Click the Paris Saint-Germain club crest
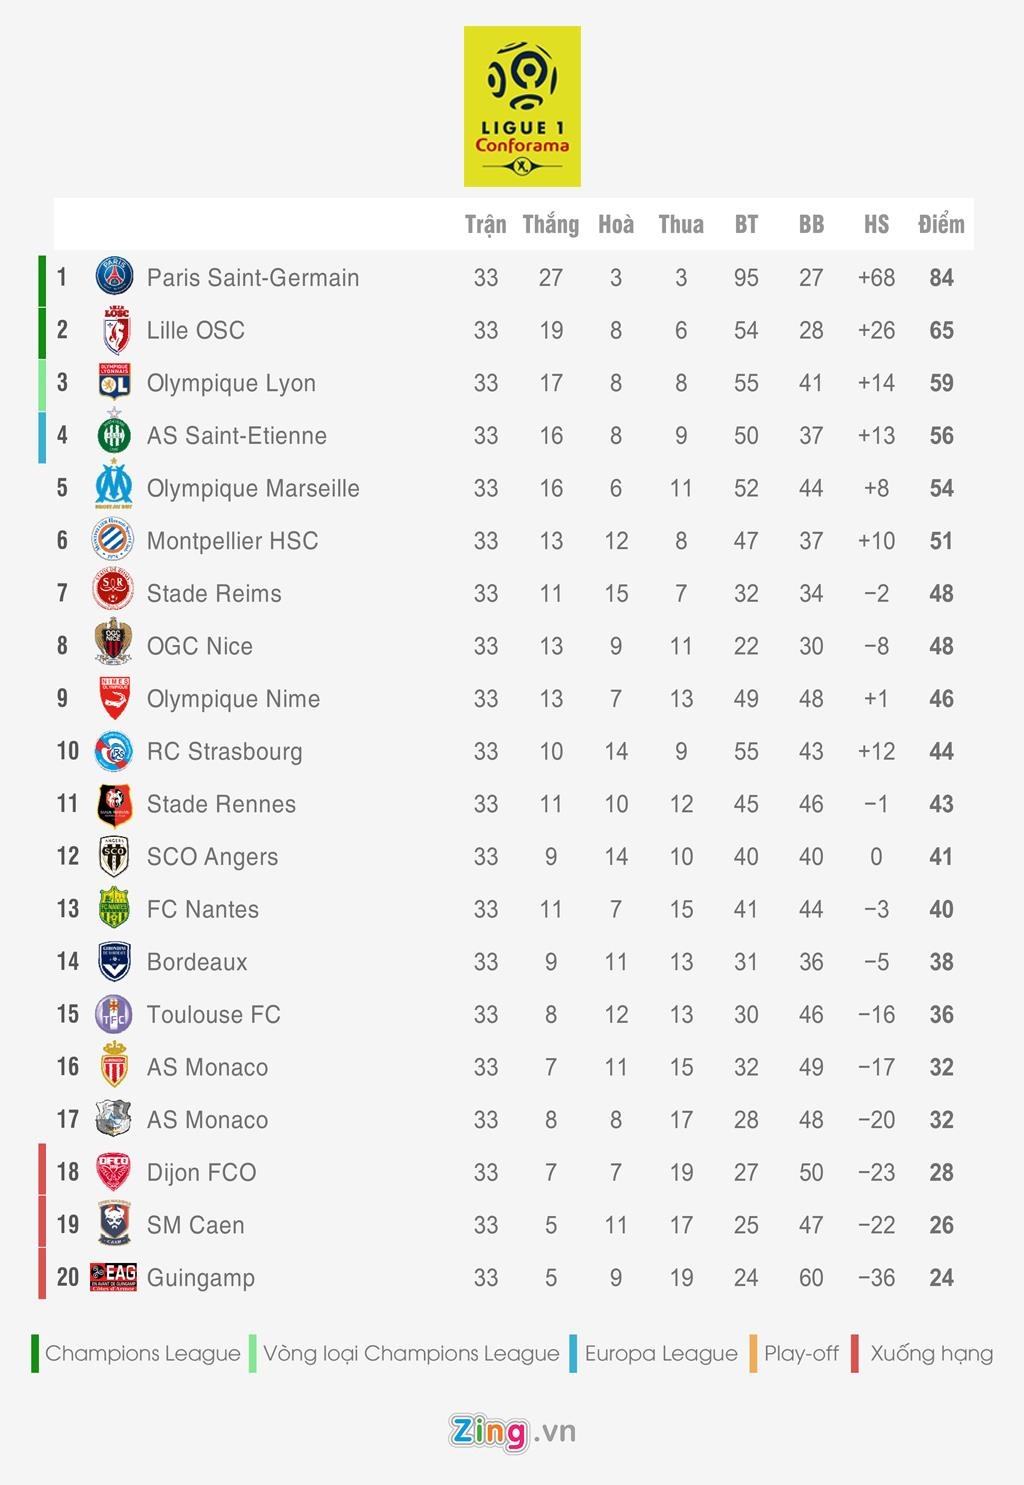This screenshot has width=1024, height=1485. (x=114, y=277)
